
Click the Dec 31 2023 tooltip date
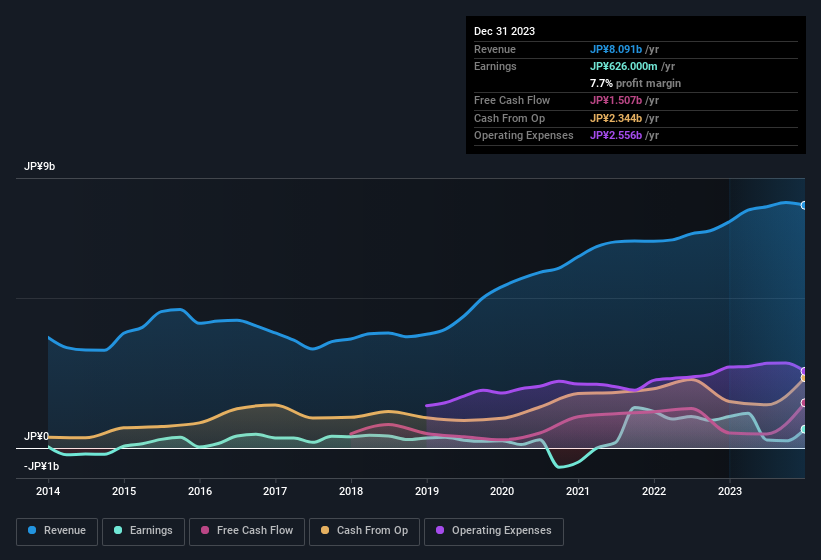504,31
